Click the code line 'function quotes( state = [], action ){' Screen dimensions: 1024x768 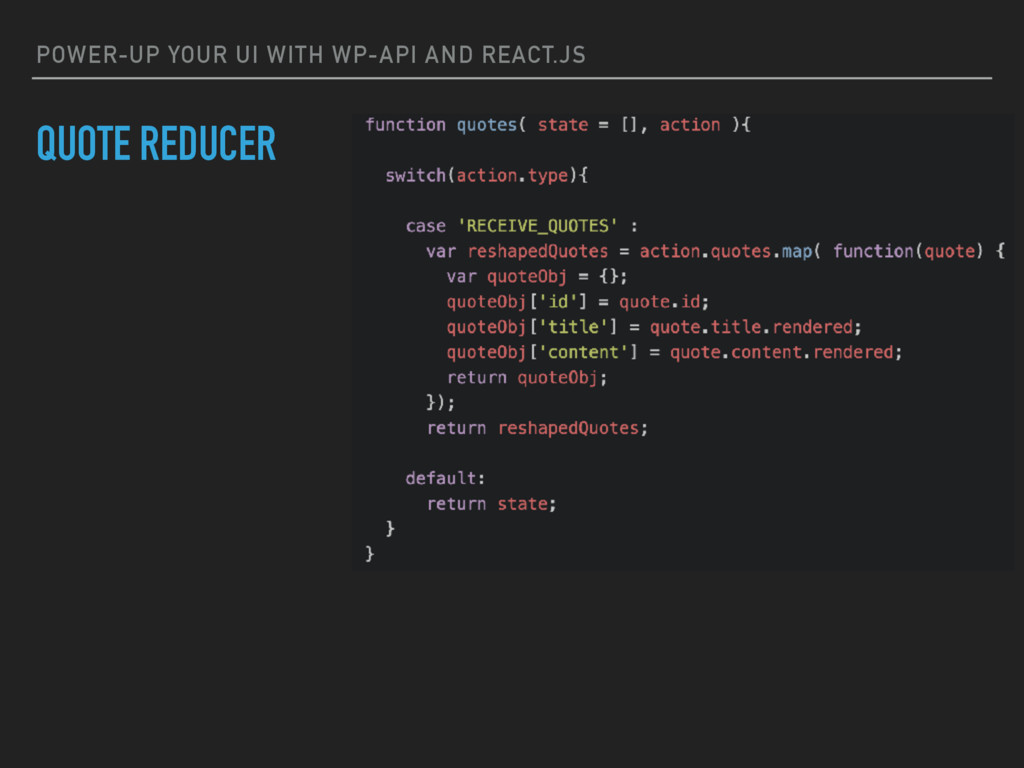coord(558,125)
